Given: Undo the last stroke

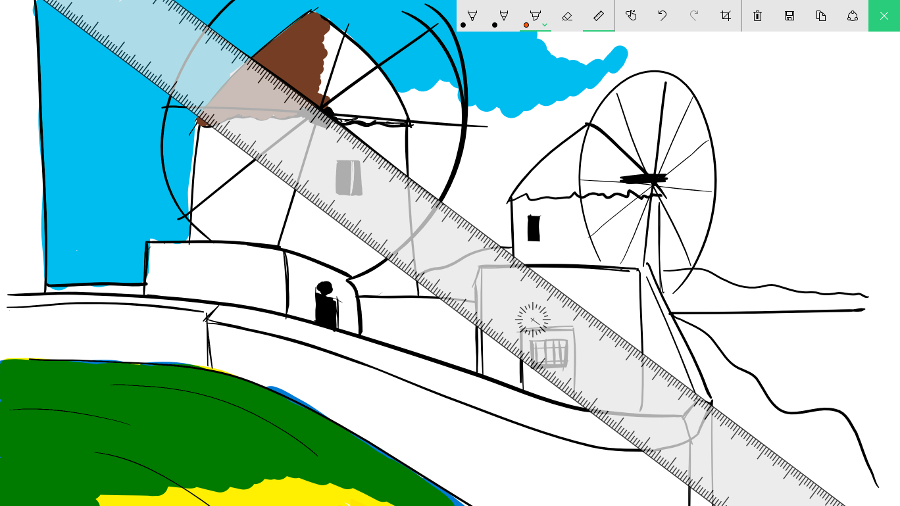Looking at the screenshot, I should tap(662, 16).
